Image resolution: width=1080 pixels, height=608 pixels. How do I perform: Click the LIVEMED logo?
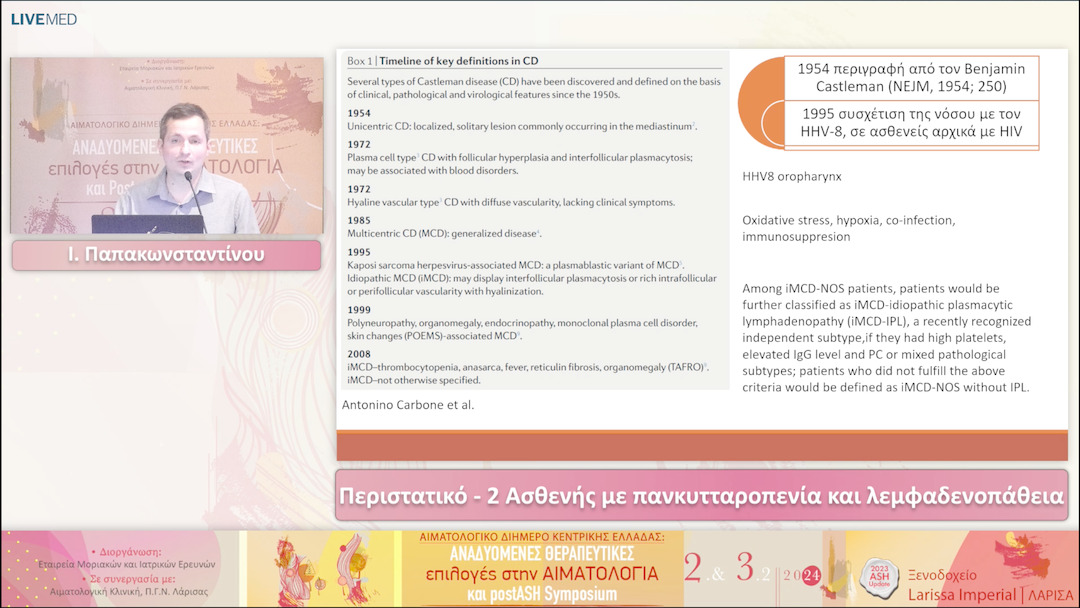(44, 19)
